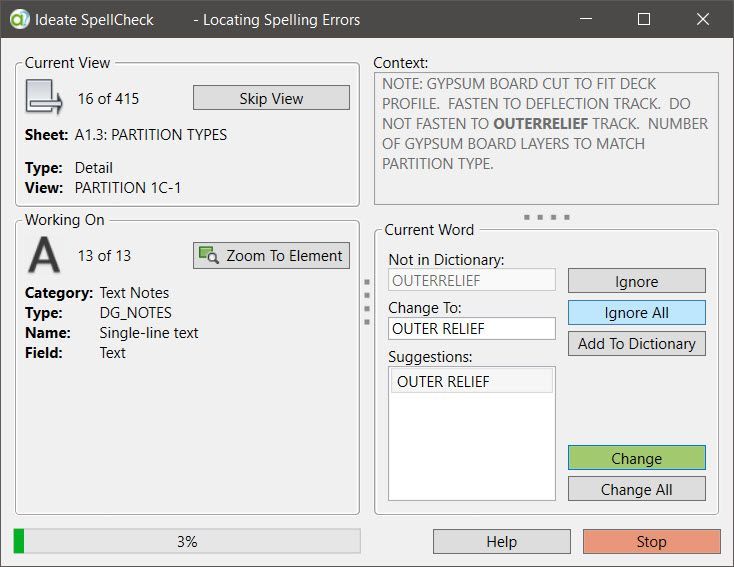Maximize the SpellCheck window

click(x=644, y=19)
